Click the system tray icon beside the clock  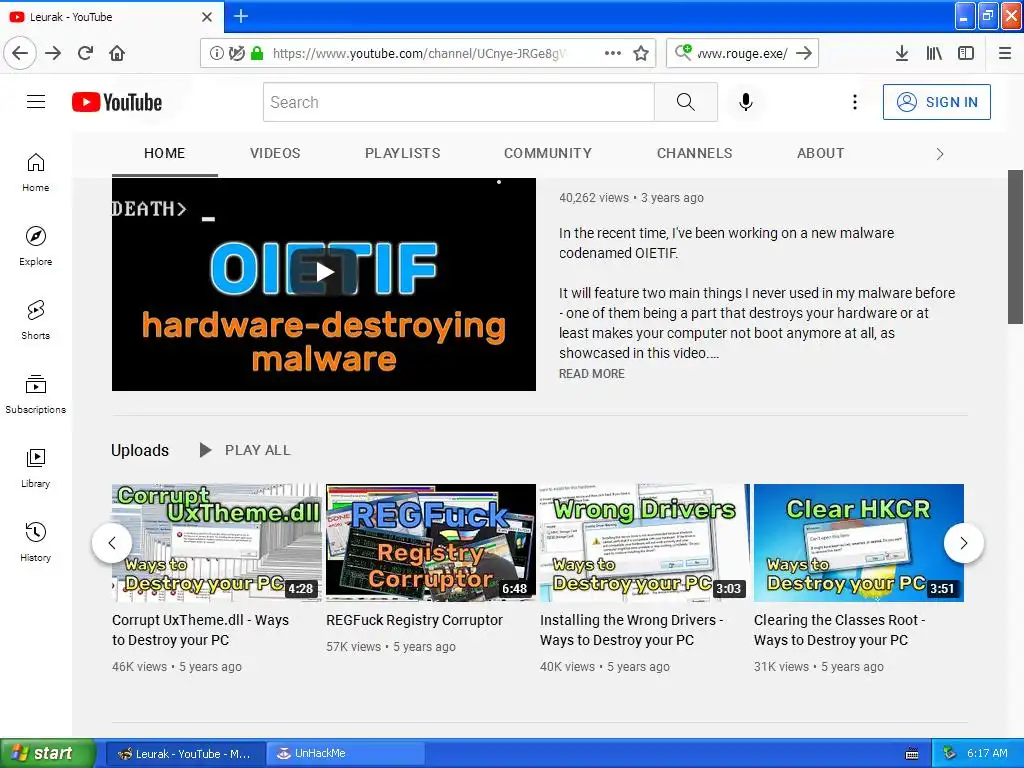949,753
